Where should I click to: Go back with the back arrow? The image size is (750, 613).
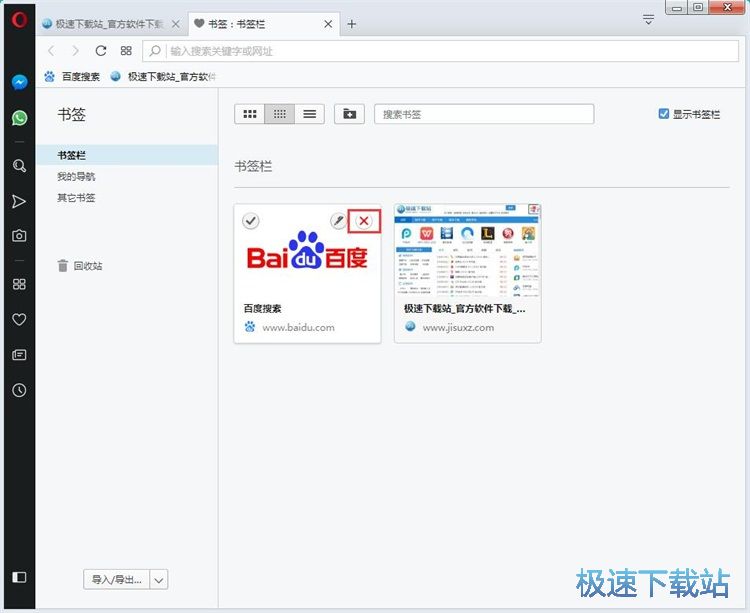[52, 51]
